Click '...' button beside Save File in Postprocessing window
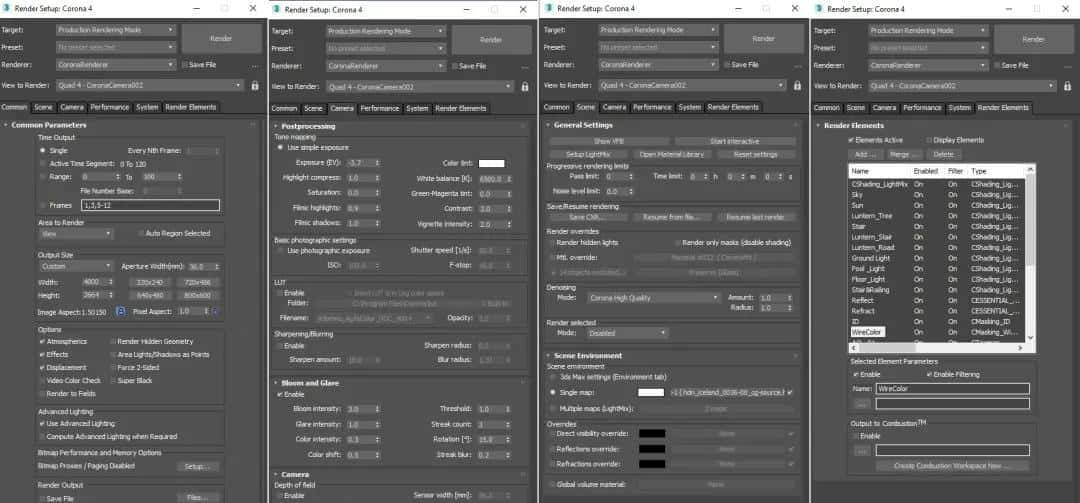1080x503 pixels. pyautogui.click(x=525, y=67)
